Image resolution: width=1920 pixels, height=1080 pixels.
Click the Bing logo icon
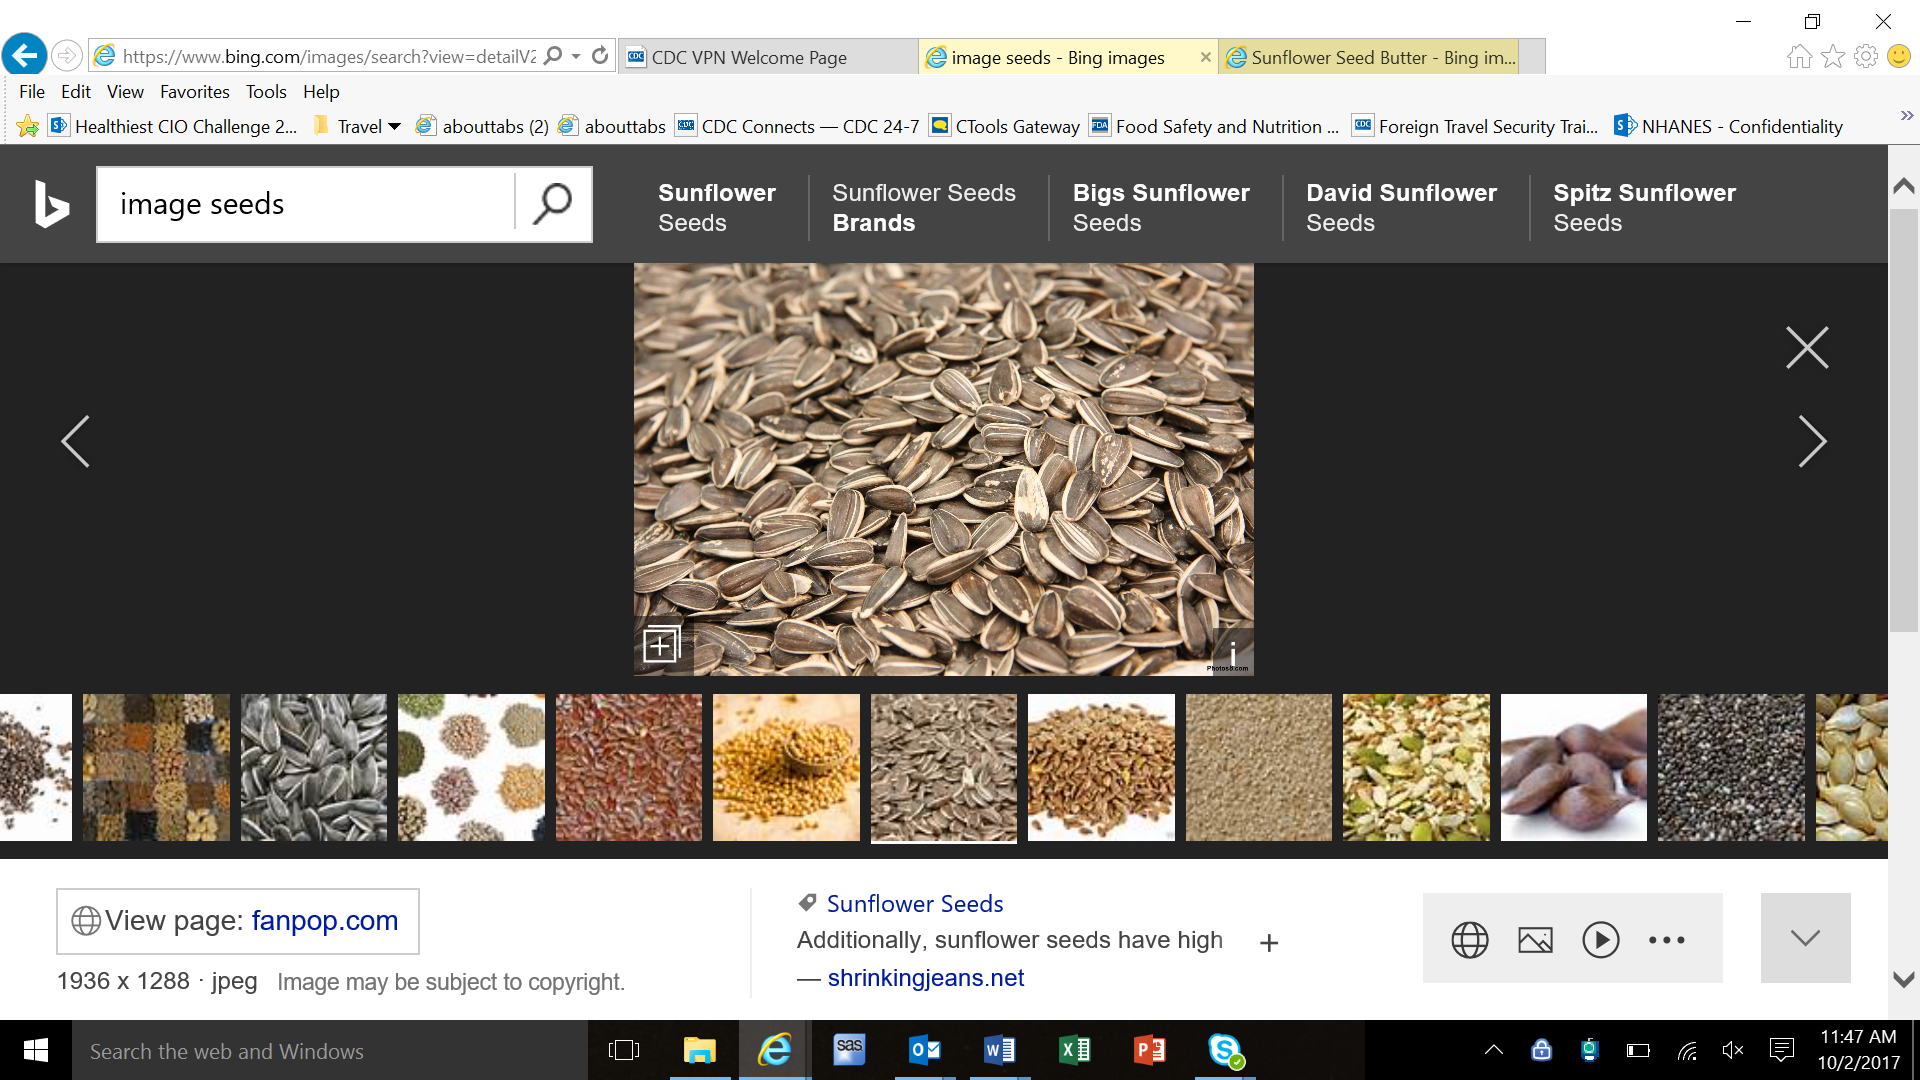pos(51,204)
